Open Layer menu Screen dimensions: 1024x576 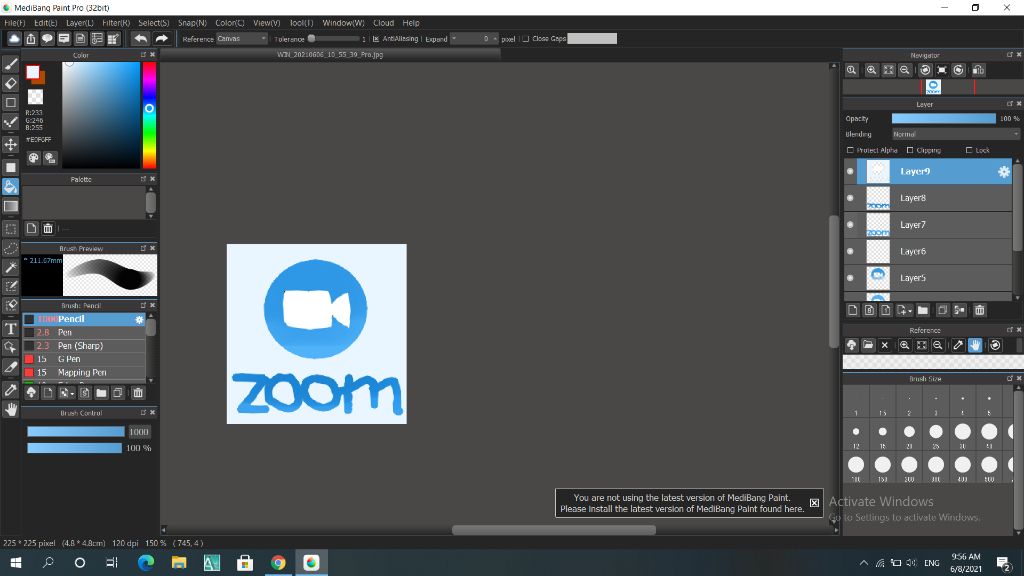coord(80,23)
